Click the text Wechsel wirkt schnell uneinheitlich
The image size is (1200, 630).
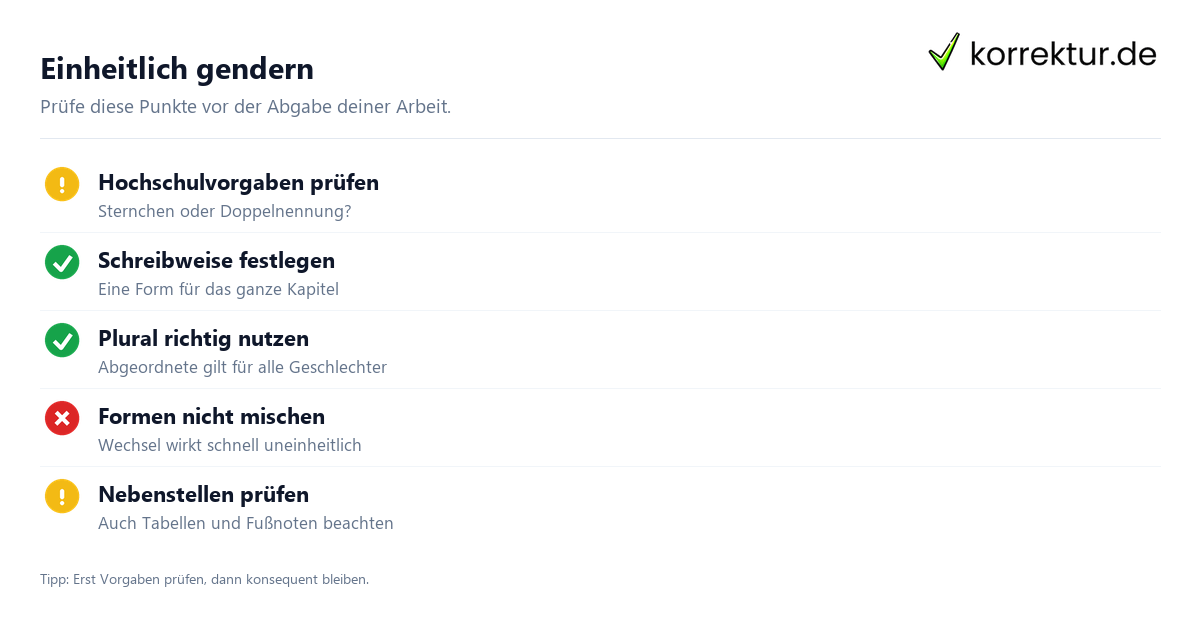230,446
